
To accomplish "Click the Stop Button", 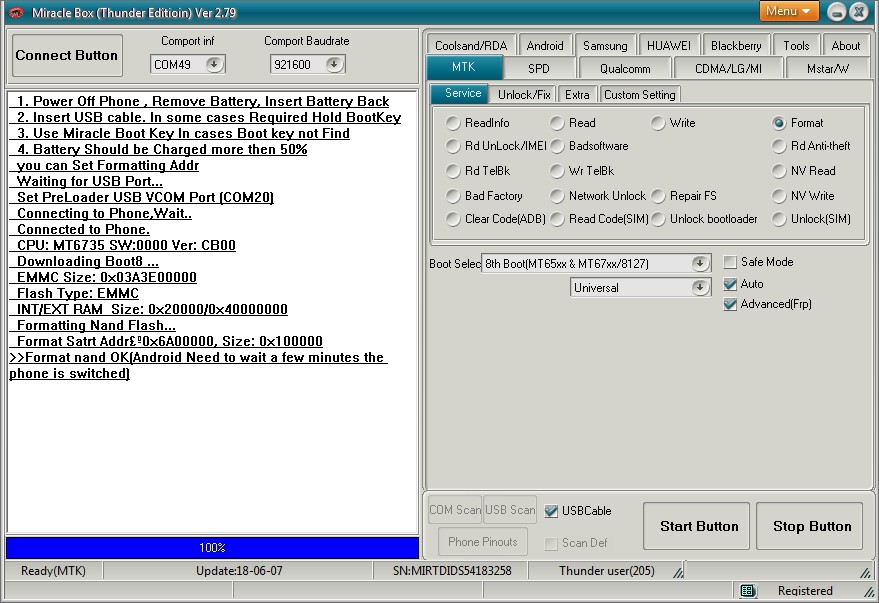I will 809,526.
